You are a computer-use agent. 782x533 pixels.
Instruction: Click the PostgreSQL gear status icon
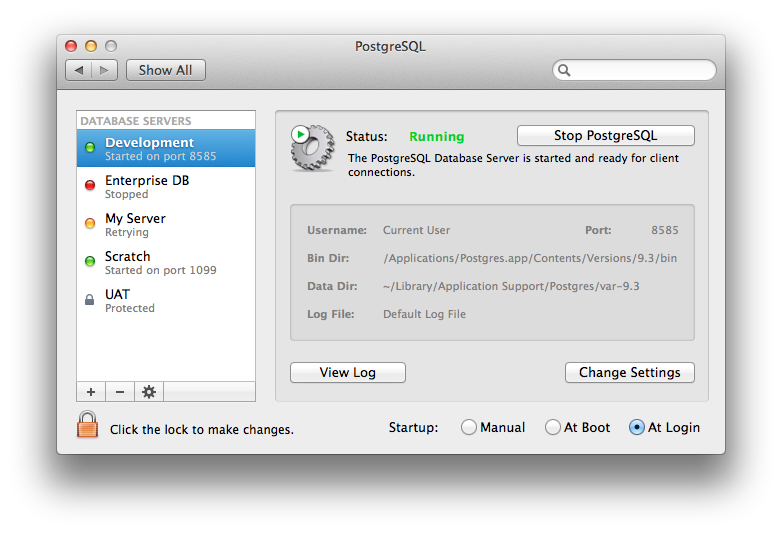click(x=313, y=148)
